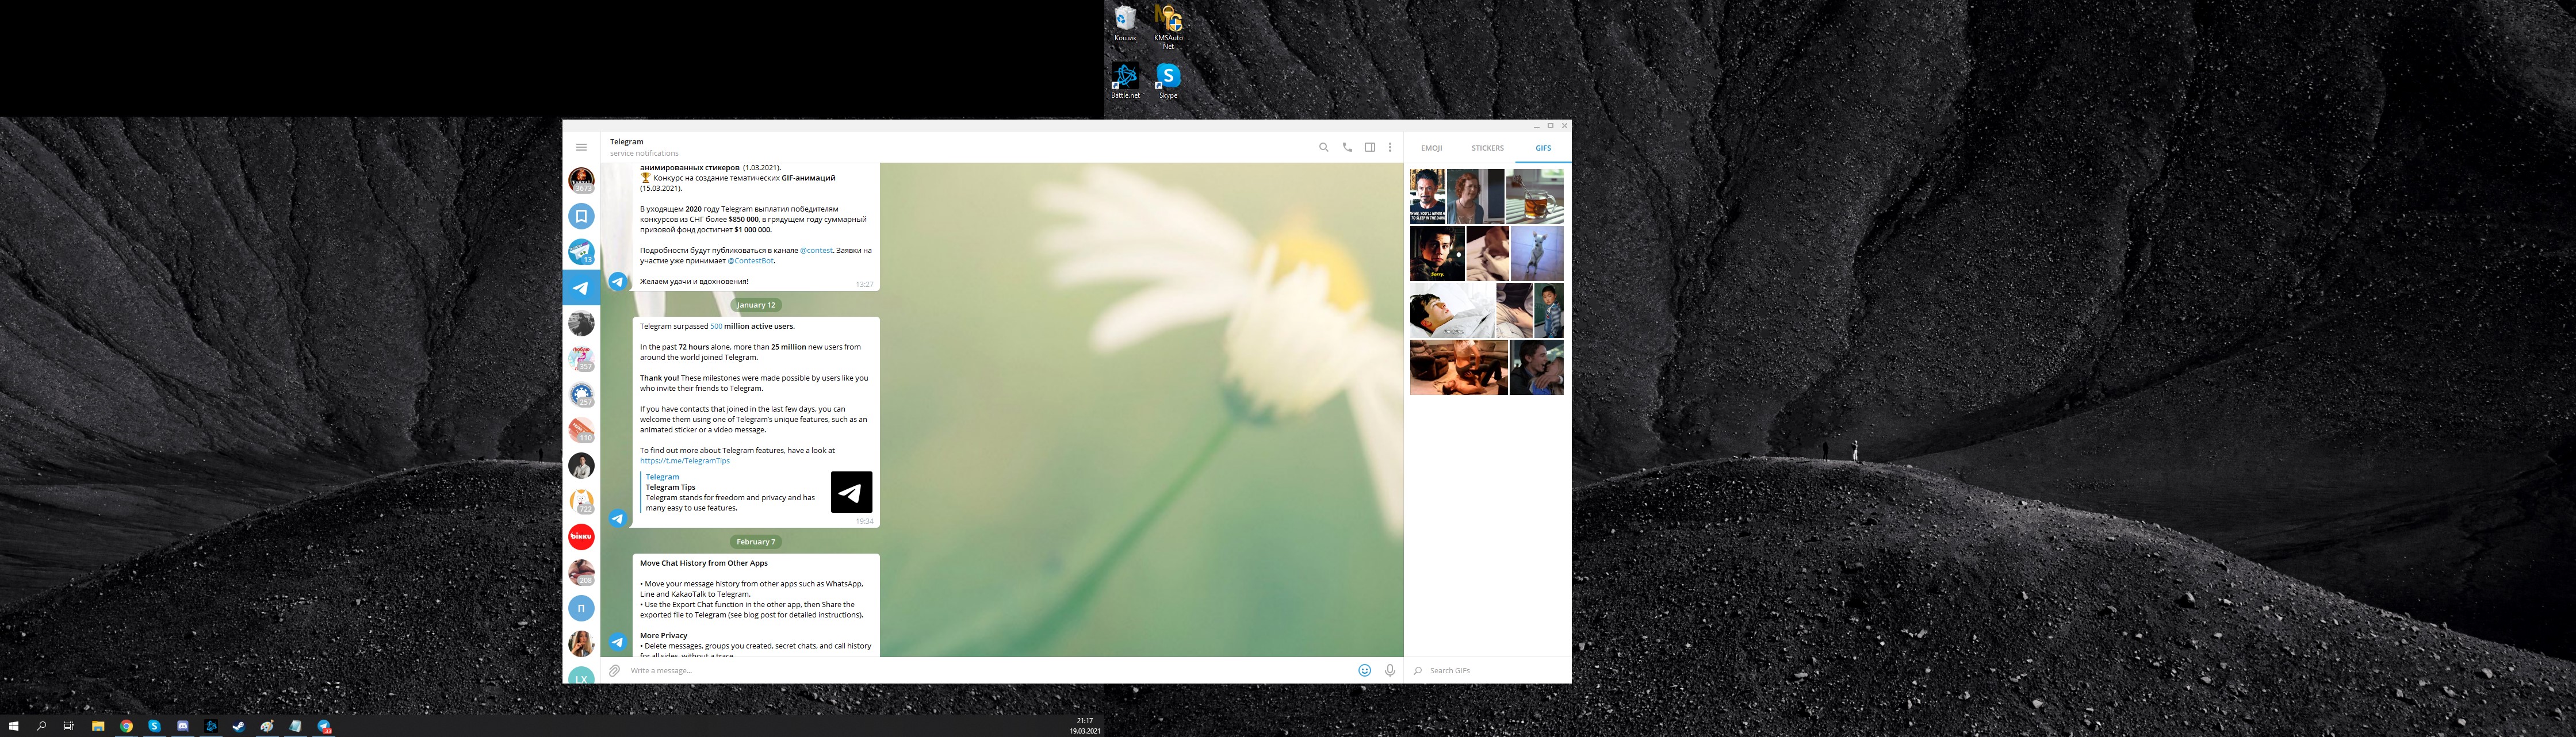Open Skype from the Windows taskbar
Viewport: 2576px width, 737px height.
tap(154, 726)
